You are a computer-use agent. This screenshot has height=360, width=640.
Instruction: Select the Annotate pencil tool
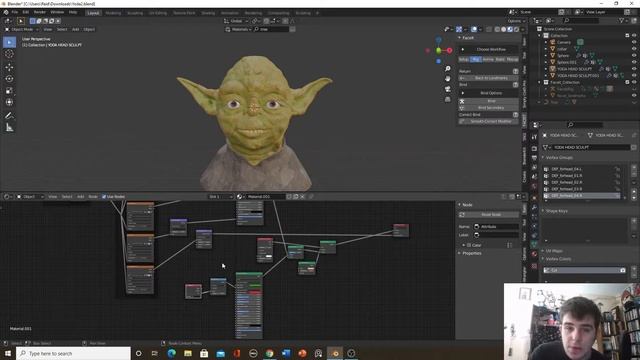click(9, 116)
